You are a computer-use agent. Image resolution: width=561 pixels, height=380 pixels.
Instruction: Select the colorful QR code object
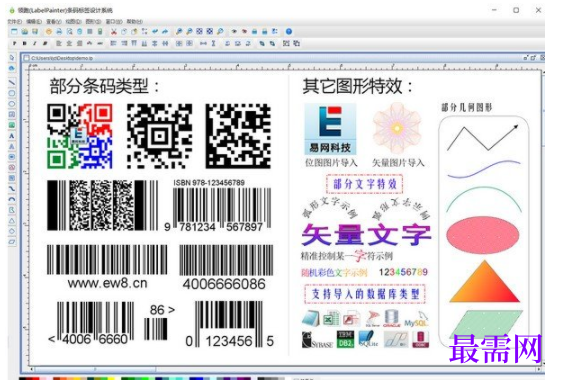click(80, 136)
